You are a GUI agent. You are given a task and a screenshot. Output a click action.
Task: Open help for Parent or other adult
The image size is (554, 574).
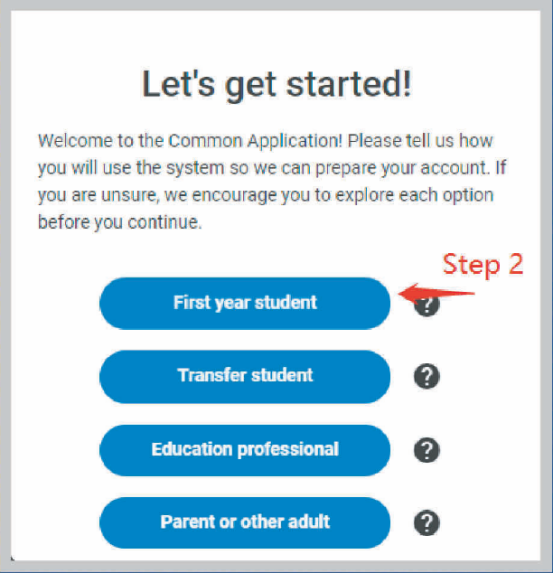tap(427, 523)
